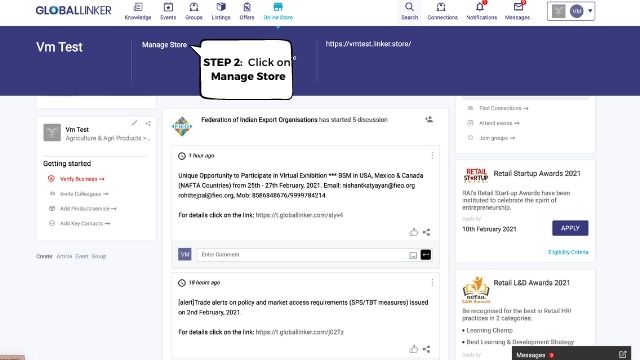Click Add Product/service link

point(88,209)
